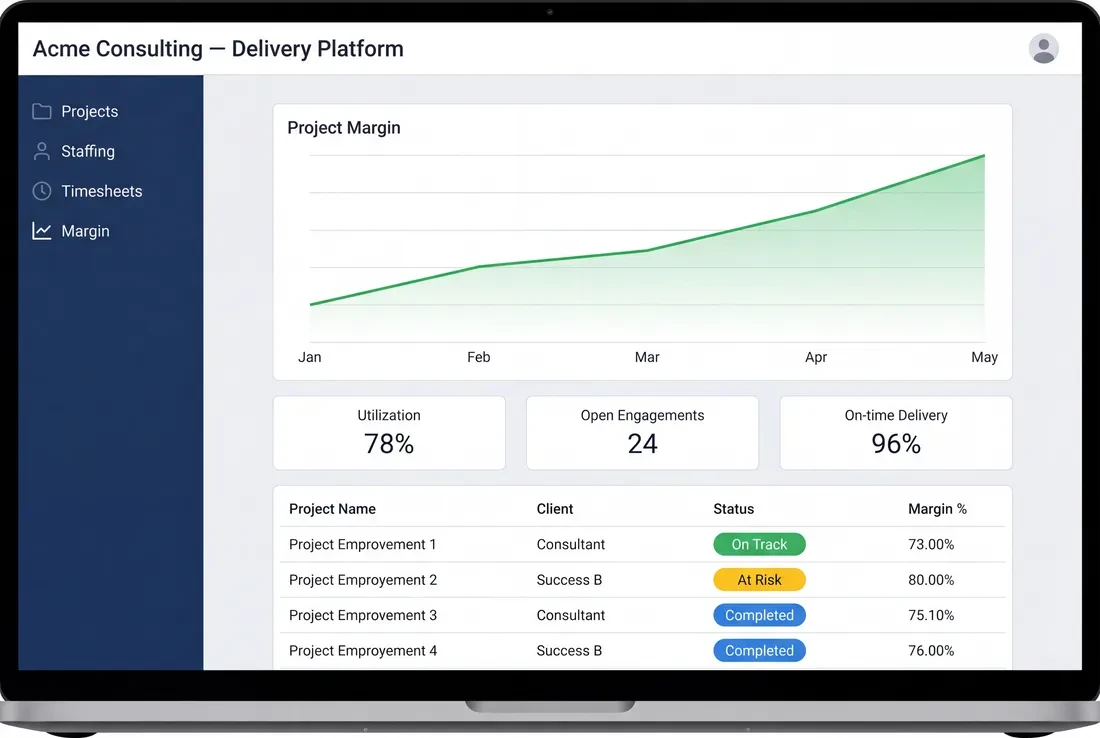
Task: Click the Project Margin chart heading
Action: 344,128
